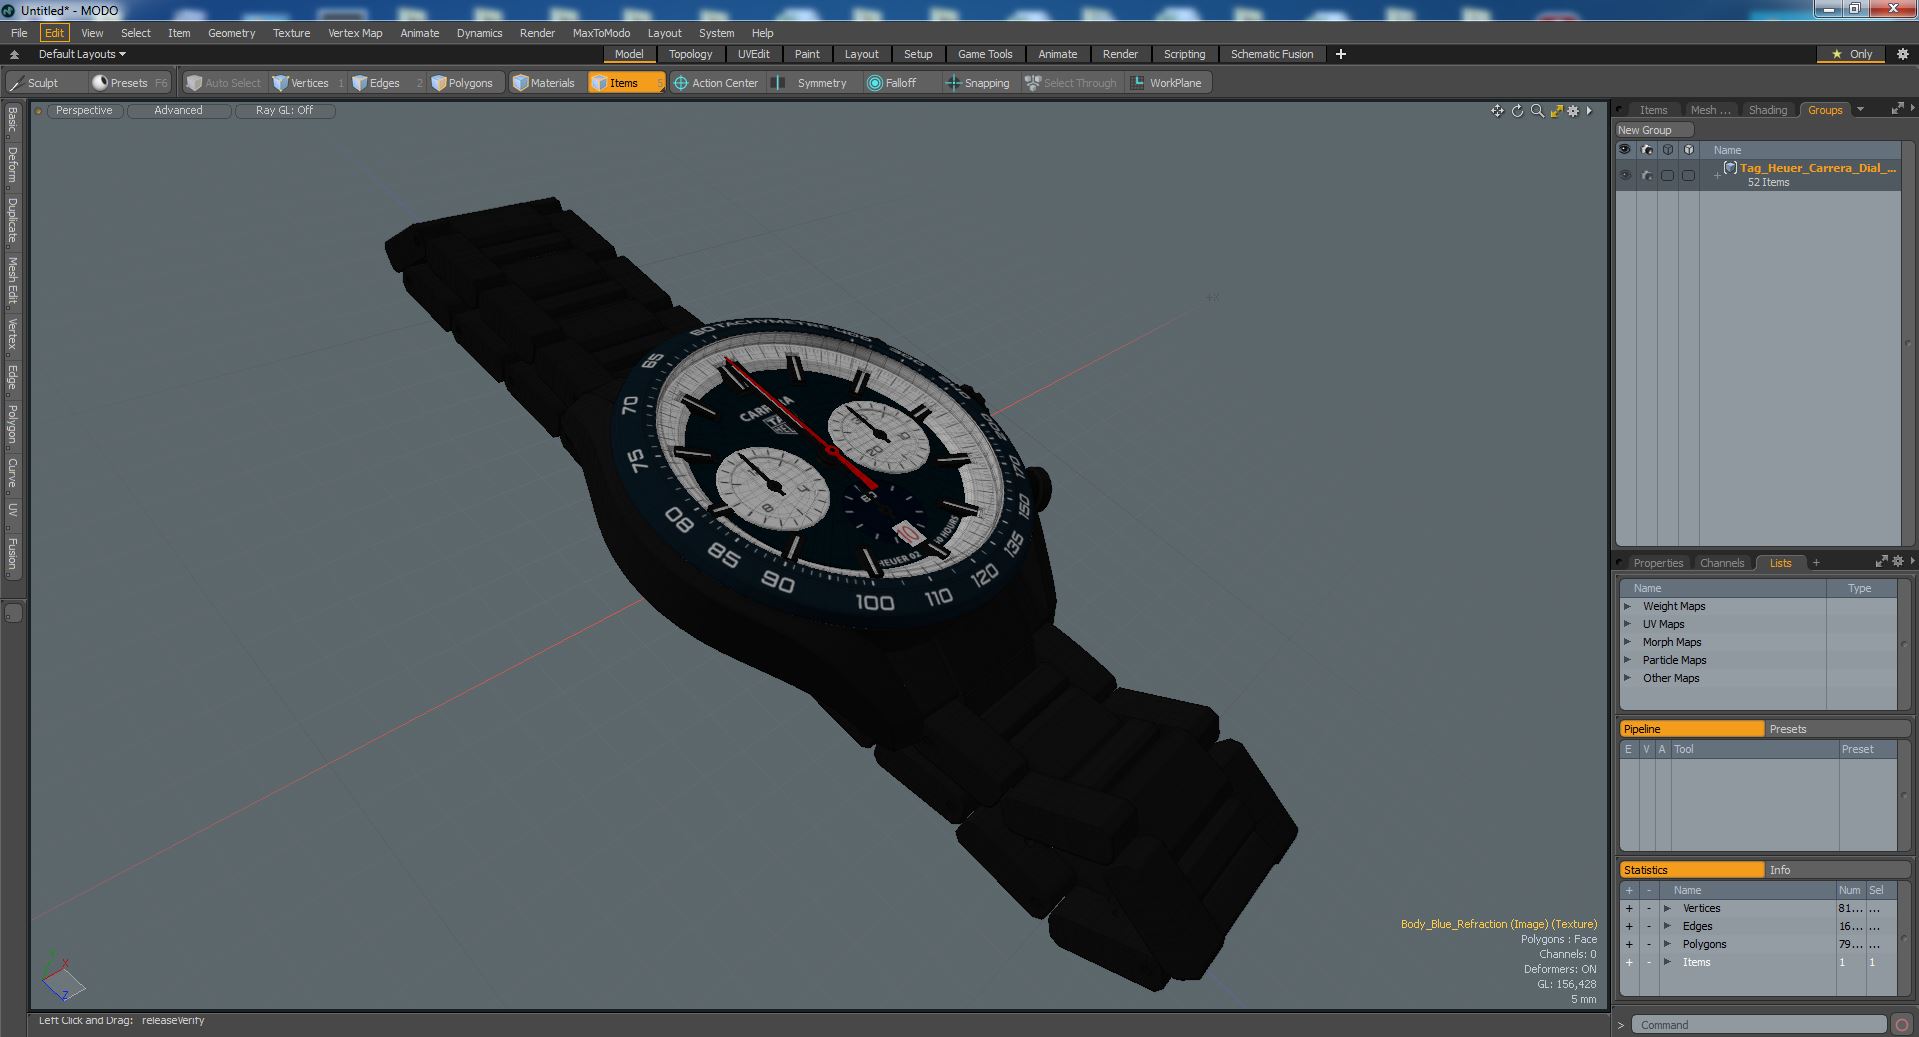
Task: Add a new tab beside Lists
Action: coord(1816,563)
